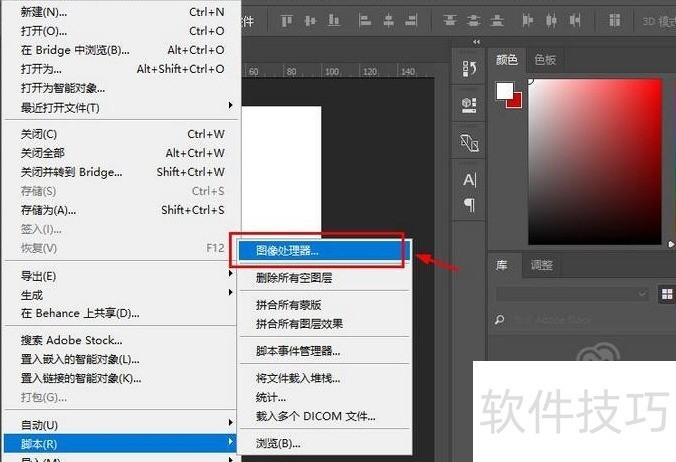This screenshot has height=462, width=676.
Task: Click the Align top edges icon
Action: tap(287, 20)
